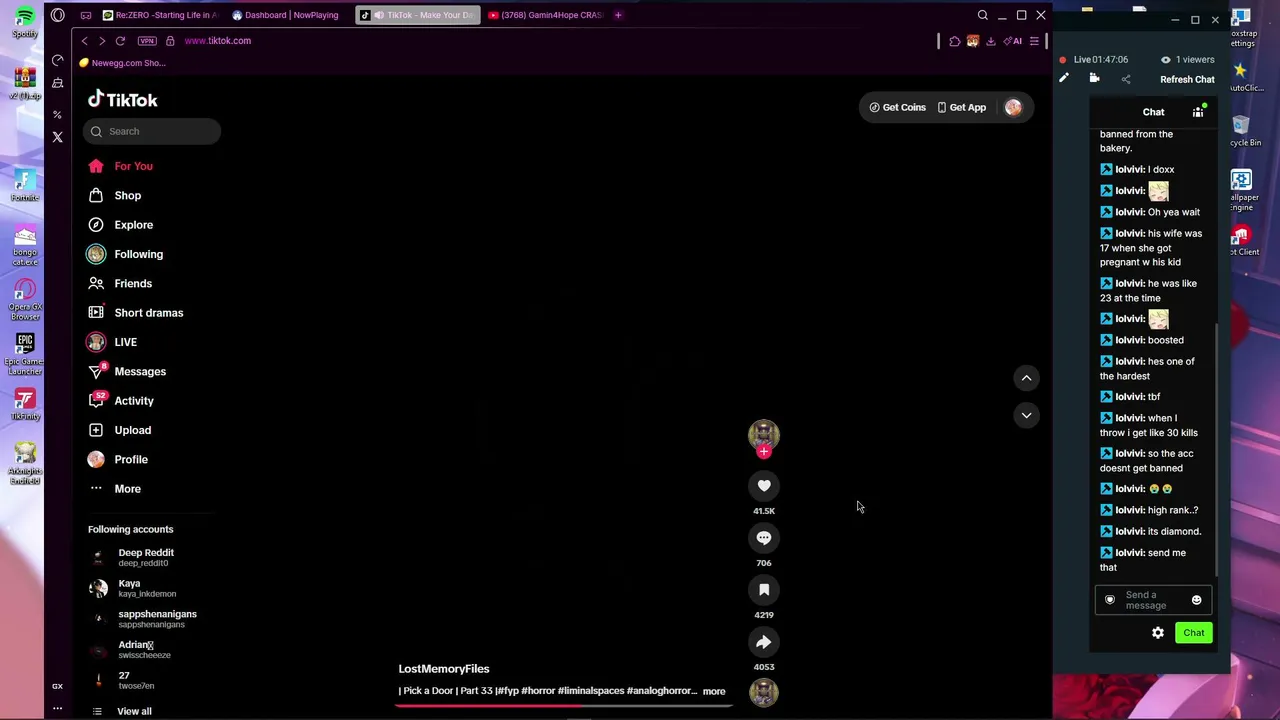Open chat users icon beside Chat header
This screenshot has height=720, width=1280.
[1198, 112]
